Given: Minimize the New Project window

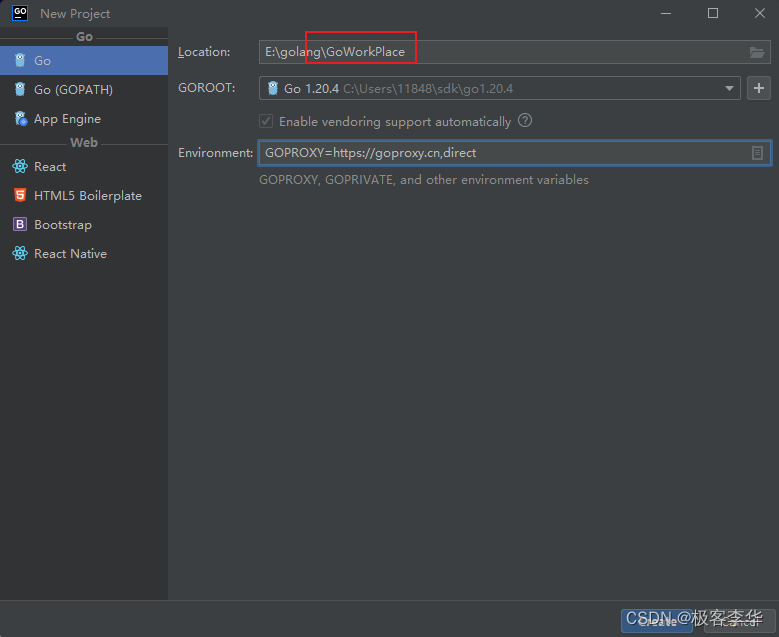Looking at the screenshot, I should coord(666,13).
